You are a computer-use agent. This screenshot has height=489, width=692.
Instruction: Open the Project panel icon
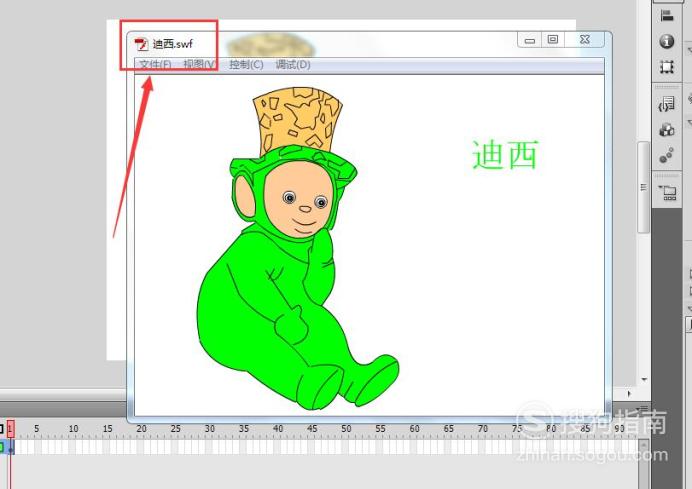[x=668, y=193]
